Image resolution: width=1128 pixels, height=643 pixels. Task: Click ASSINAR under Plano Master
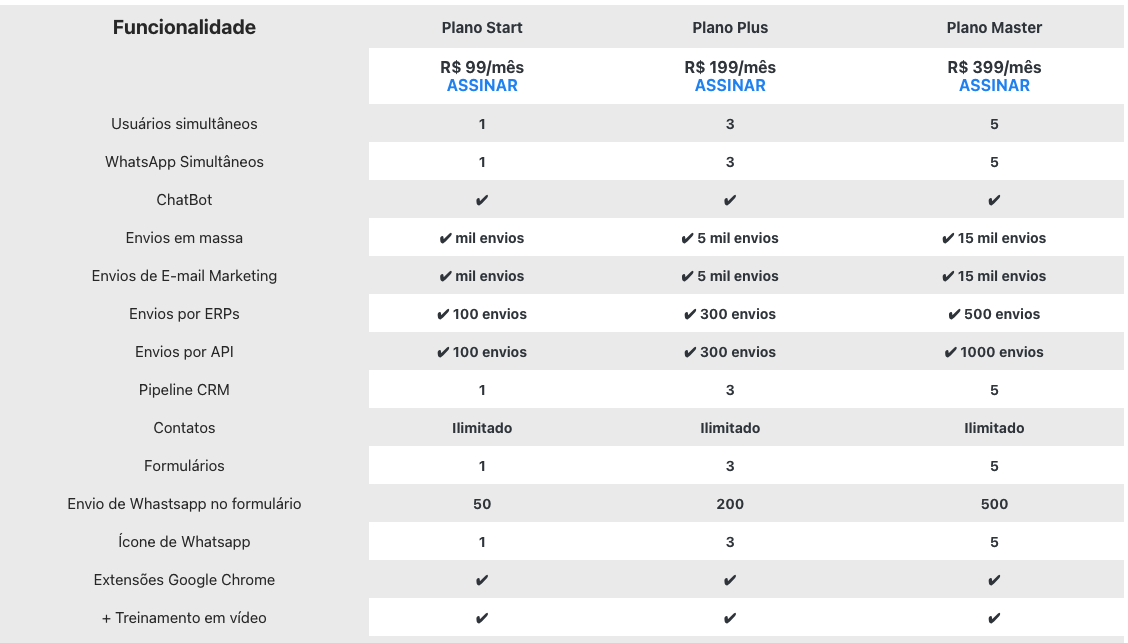[994, 86]
